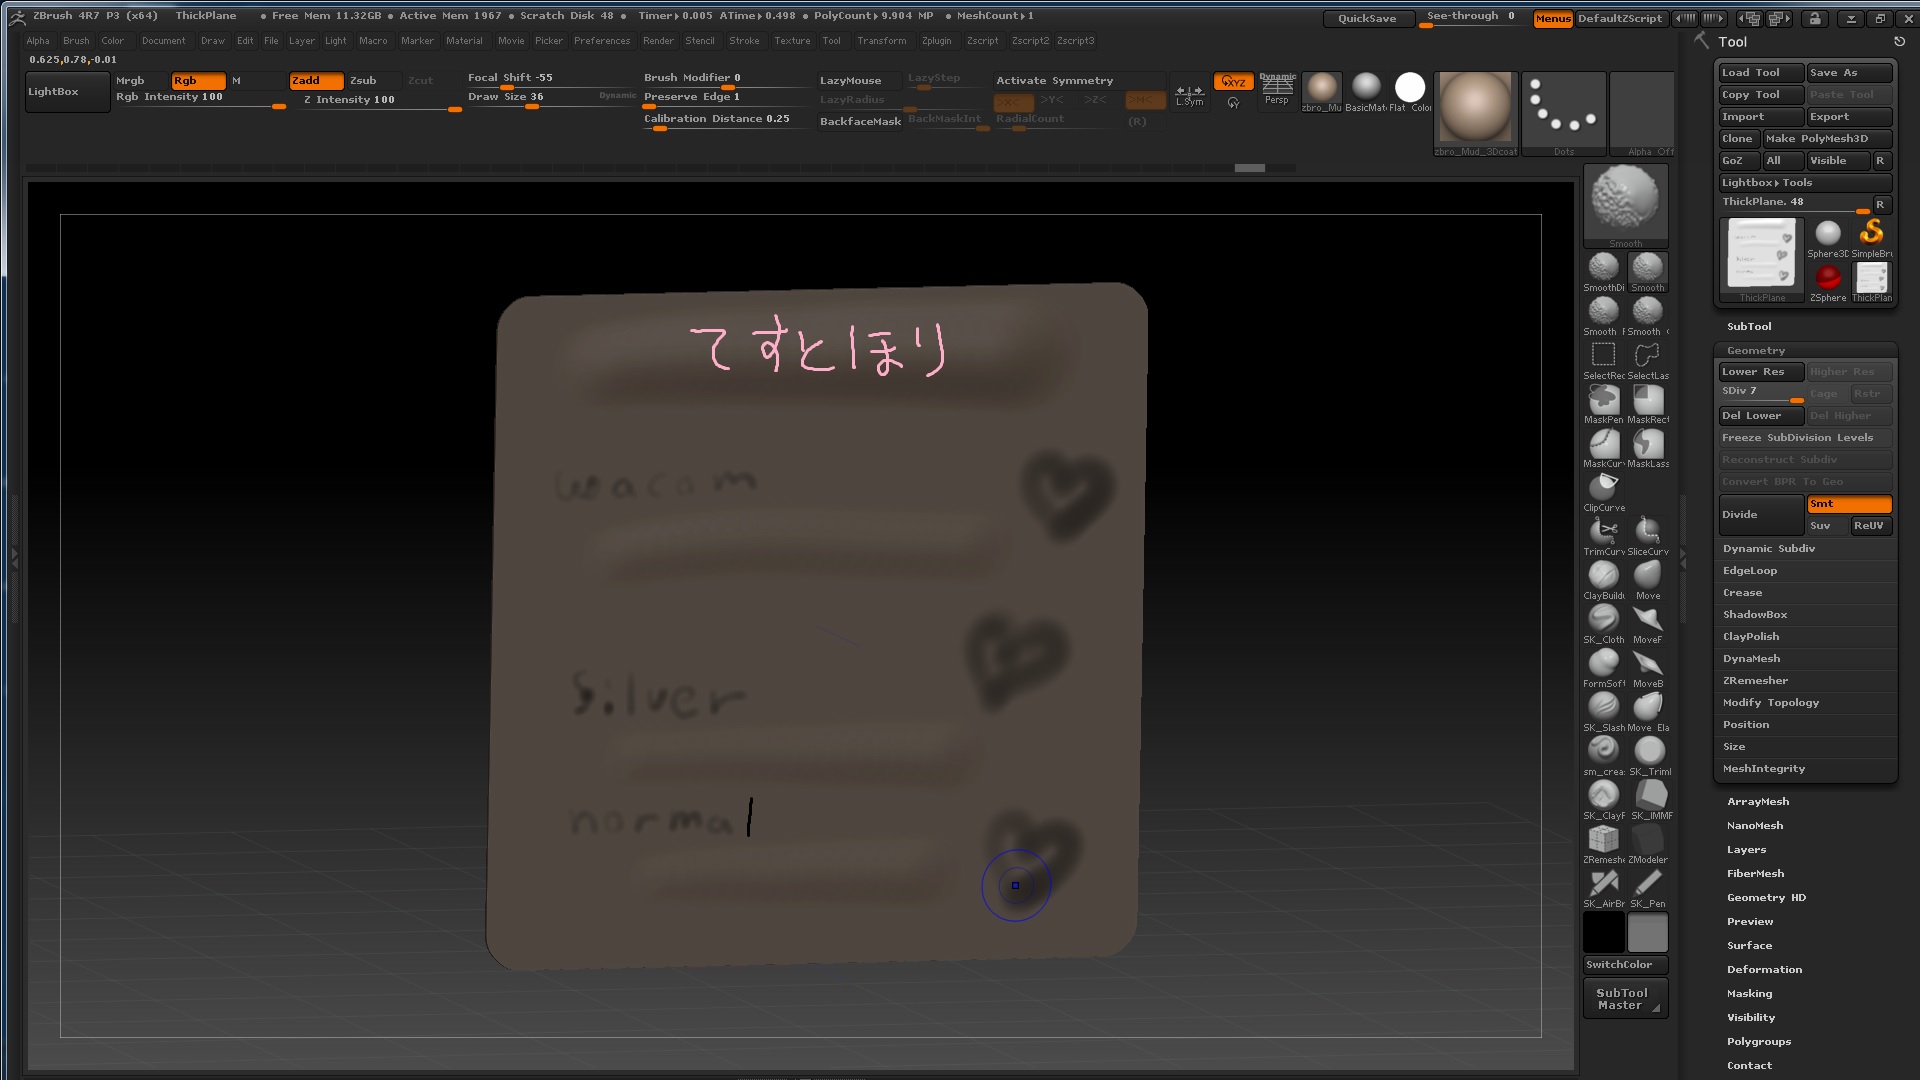Open the Document menu

pyautogui.click(x=163, y=41)
